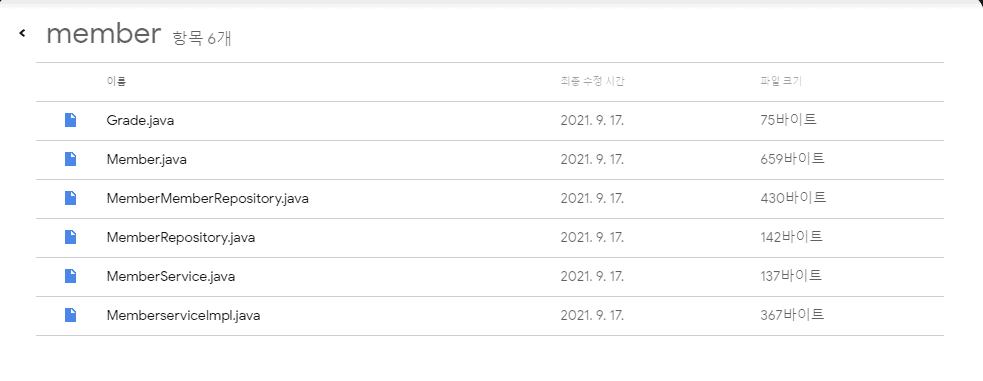Viewport: 983px width, 381px height.
Task: Select the 659바이트 size cell of Member.java
Action: pyautogui.click(x=792, y=159)
